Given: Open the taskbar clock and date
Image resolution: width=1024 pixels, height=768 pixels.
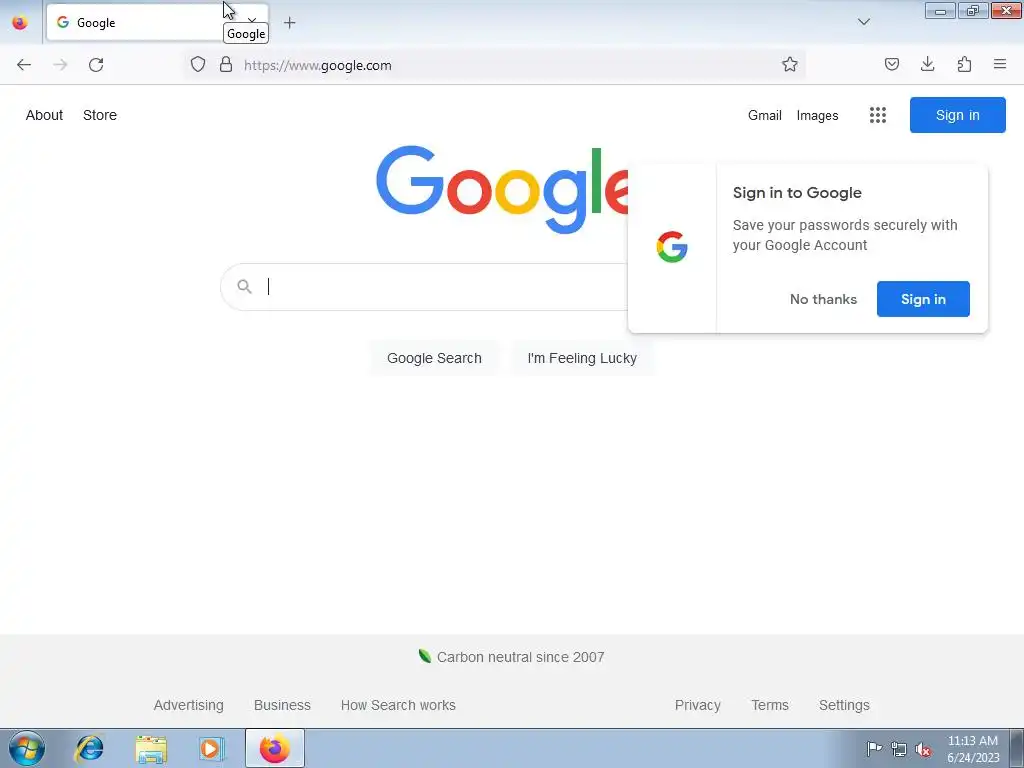Looking at the screenshot, I should point(973,749).
